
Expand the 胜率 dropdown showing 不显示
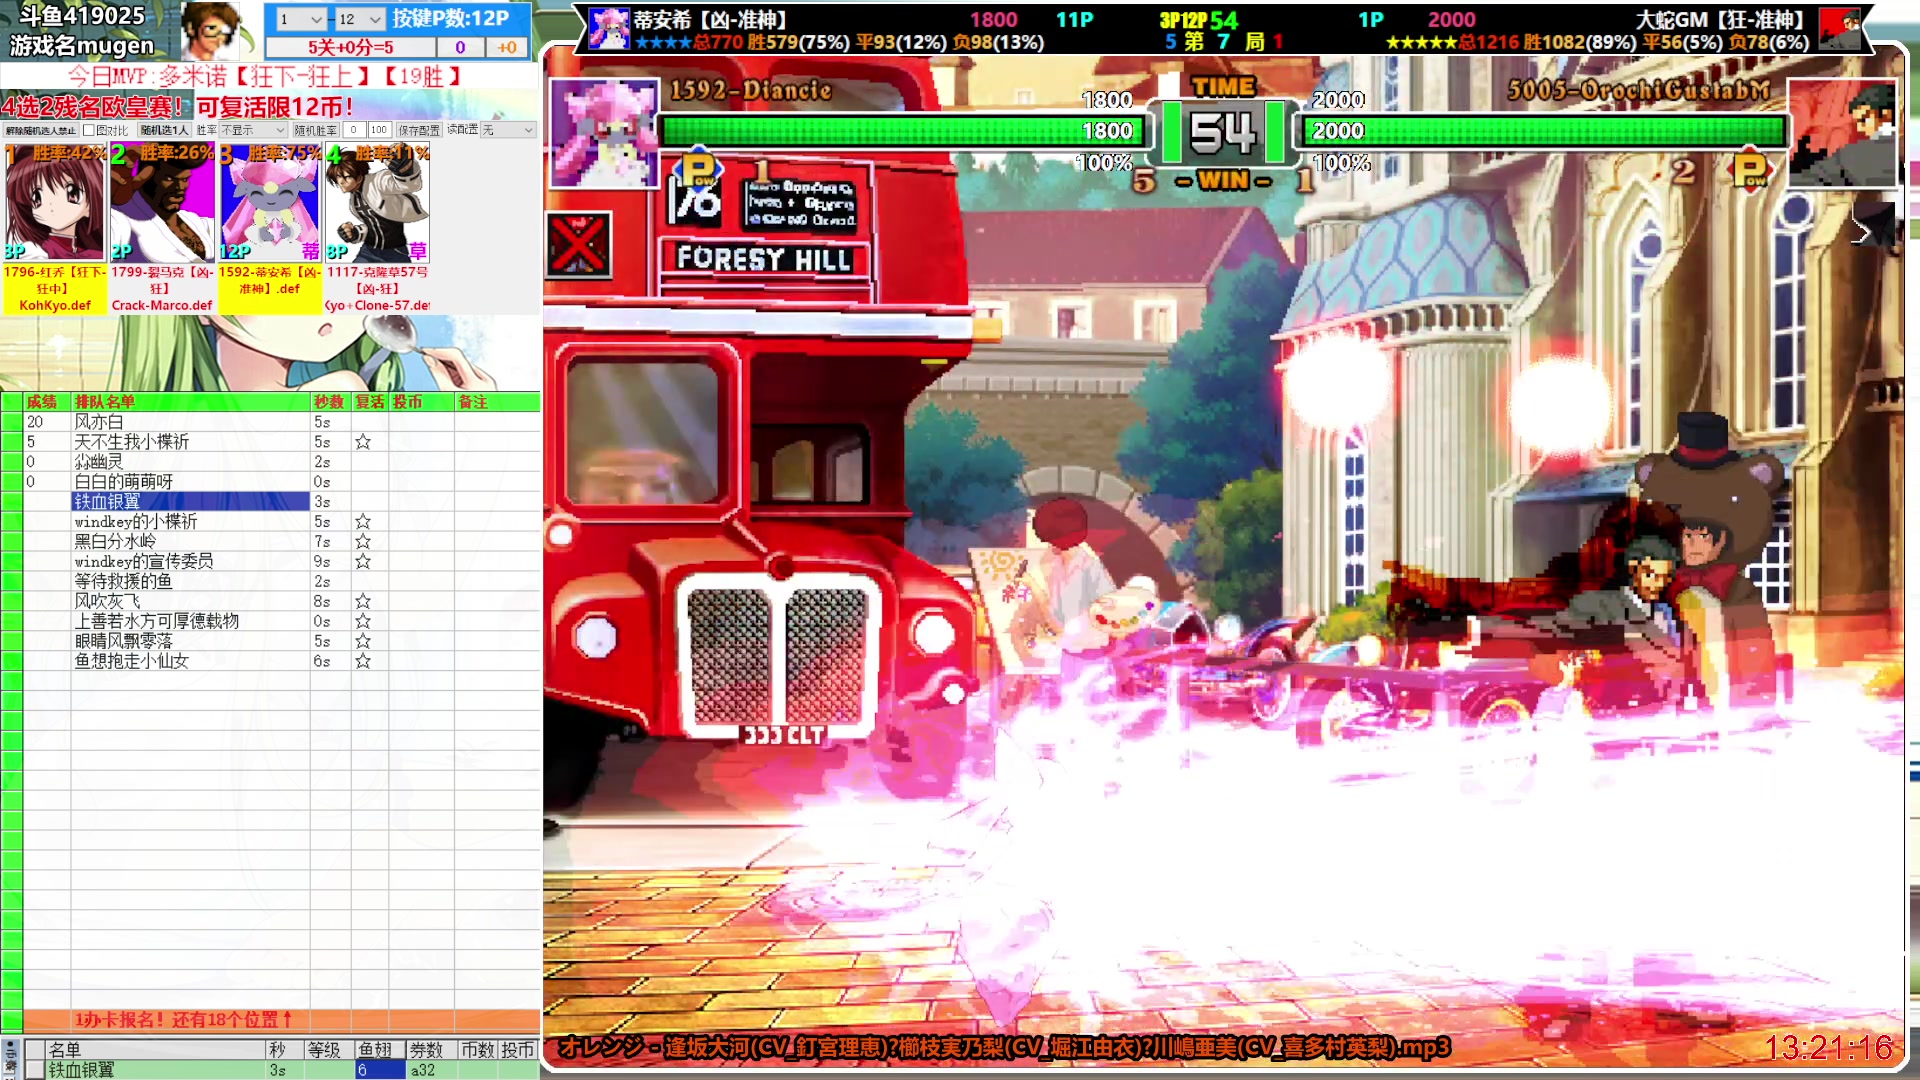(254, 130)
